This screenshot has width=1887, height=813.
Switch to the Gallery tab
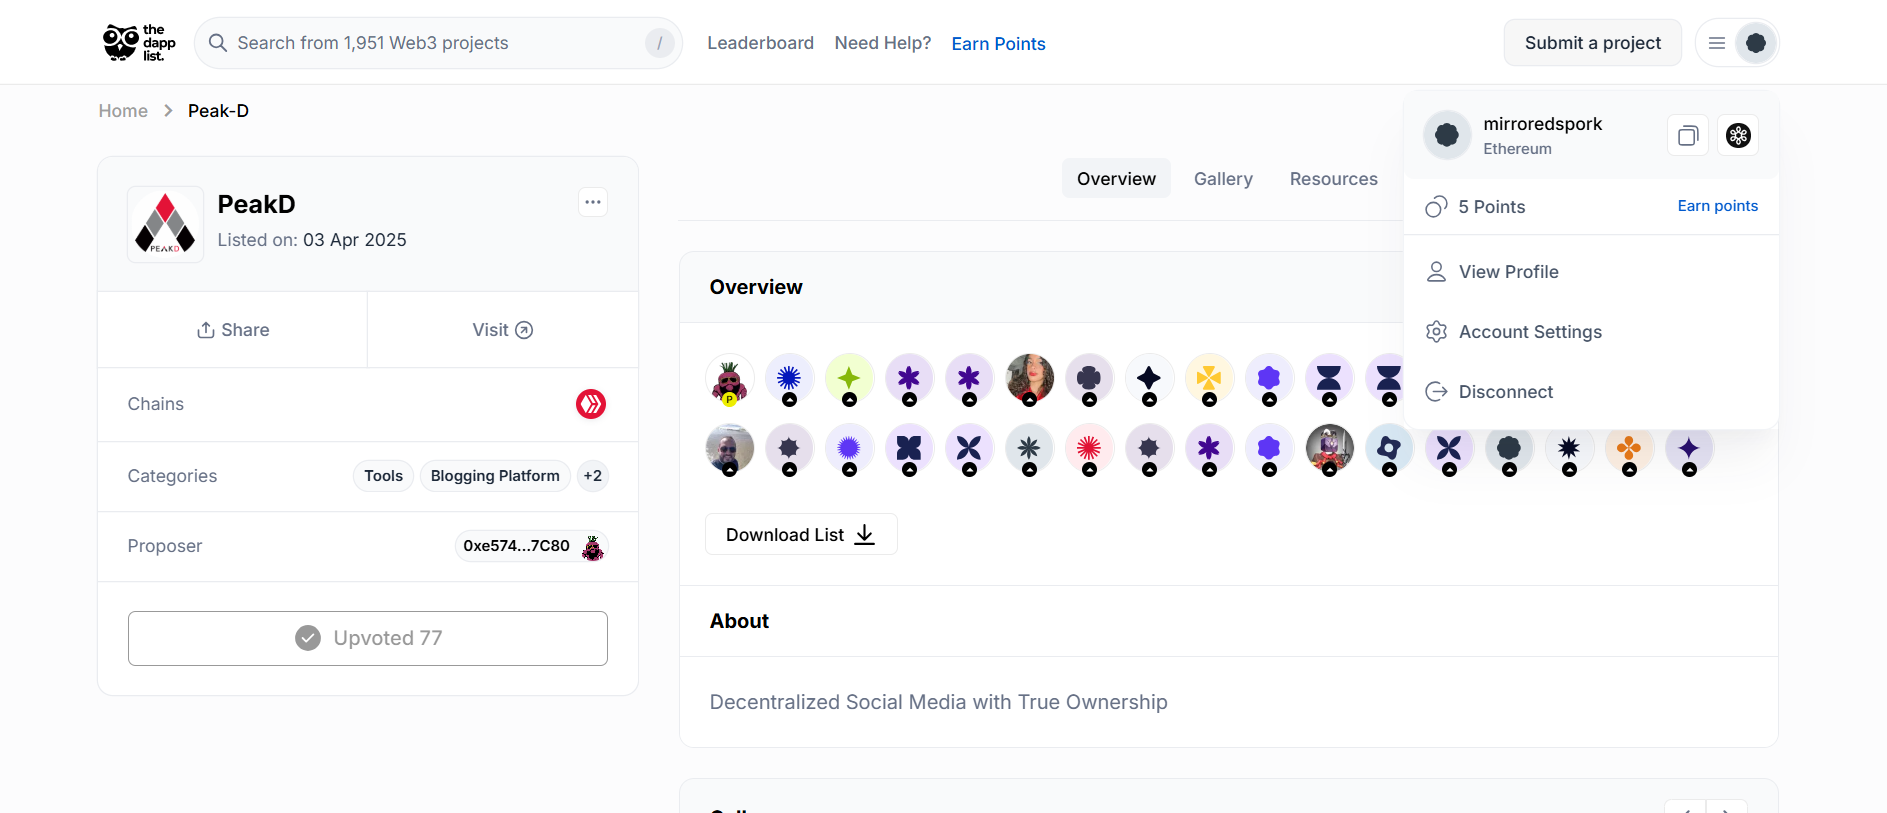point(1223,179)
